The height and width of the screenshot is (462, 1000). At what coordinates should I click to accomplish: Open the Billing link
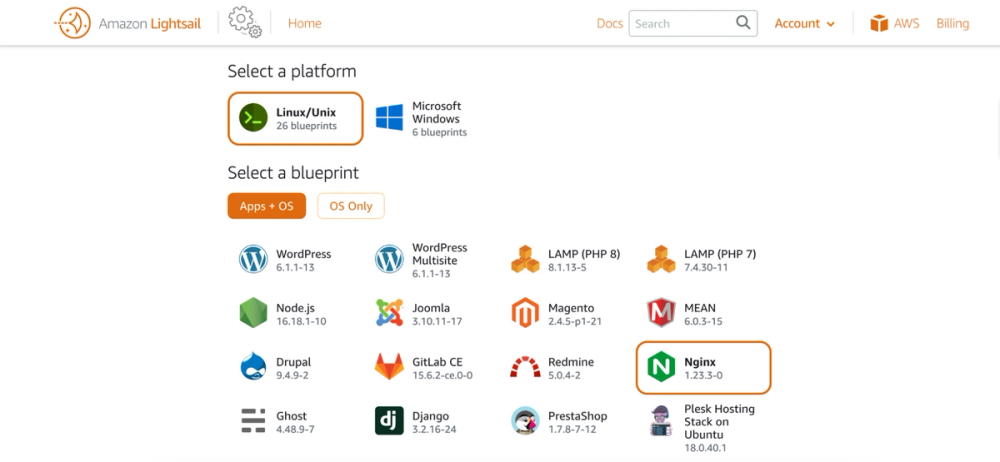tap(952, 24)
